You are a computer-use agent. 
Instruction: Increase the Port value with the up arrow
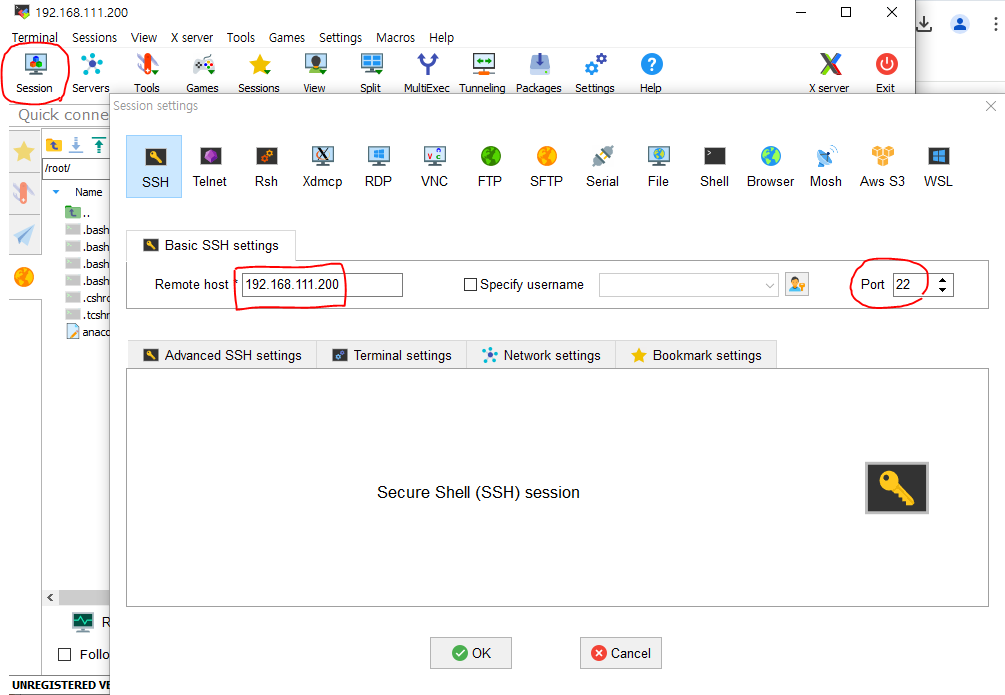coord(942,280)
